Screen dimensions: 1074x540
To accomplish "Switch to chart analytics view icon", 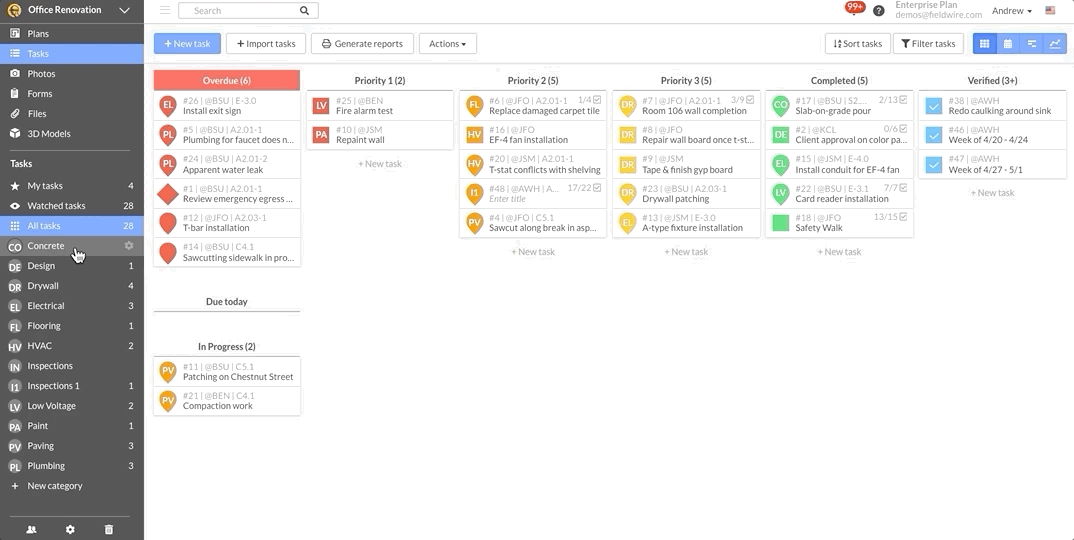I will tap(1055, 44).
